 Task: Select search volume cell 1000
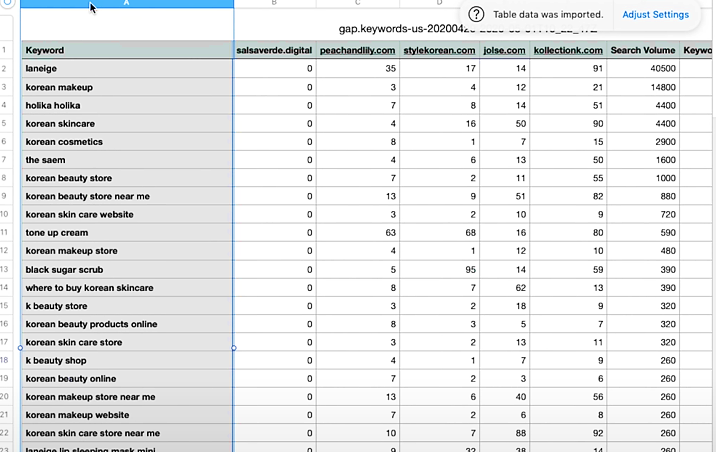point(643,178)
